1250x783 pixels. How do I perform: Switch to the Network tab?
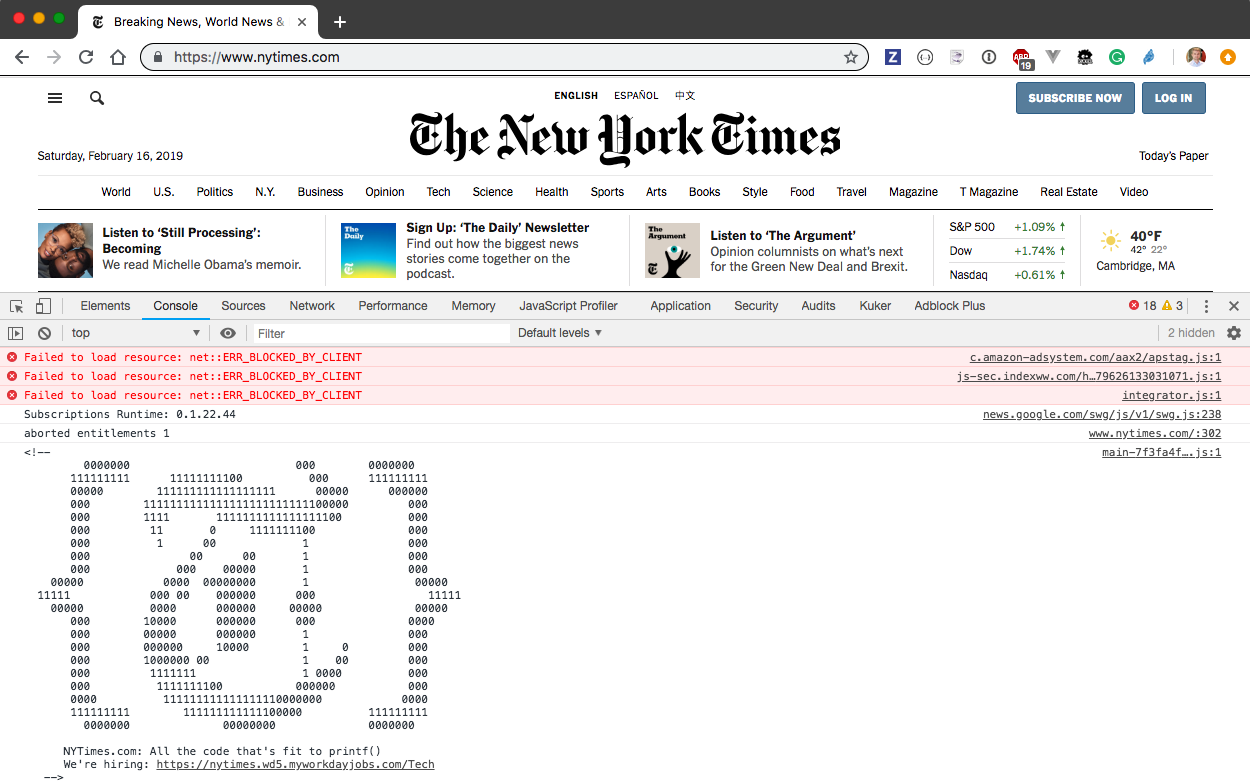pos(312,306)
